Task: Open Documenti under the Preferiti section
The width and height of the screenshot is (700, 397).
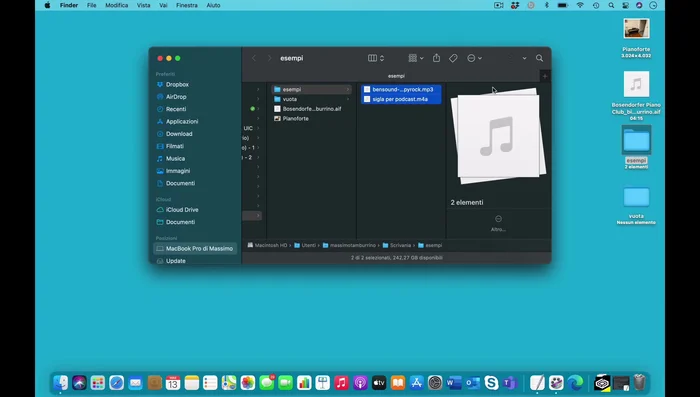Action: click(180, 183)
